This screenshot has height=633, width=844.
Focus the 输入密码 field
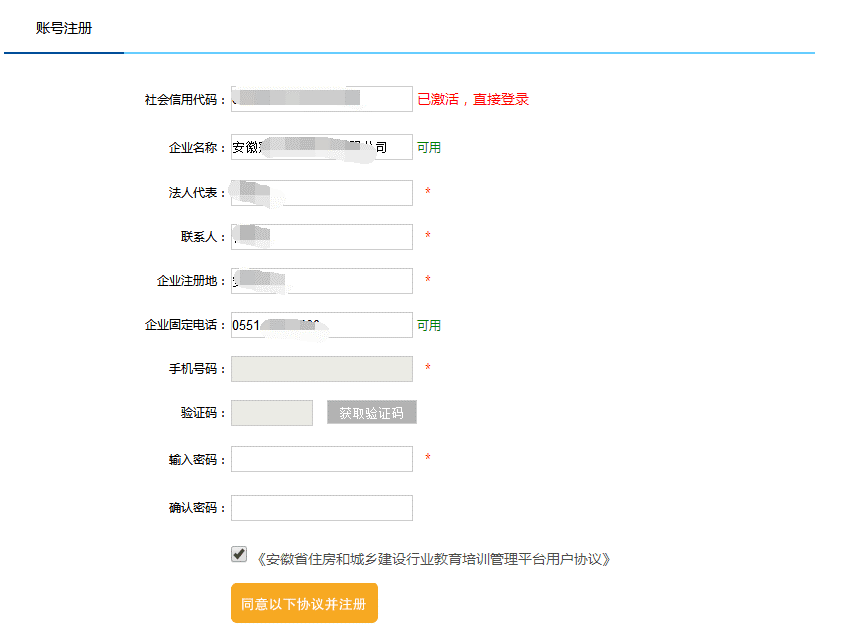[321, 459]
